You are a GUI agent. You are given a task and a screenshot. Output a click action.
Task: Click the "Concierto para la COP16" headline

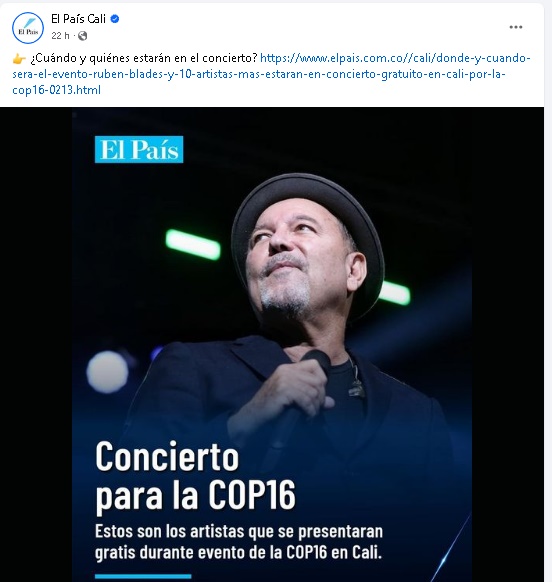(x=196, y=476)
